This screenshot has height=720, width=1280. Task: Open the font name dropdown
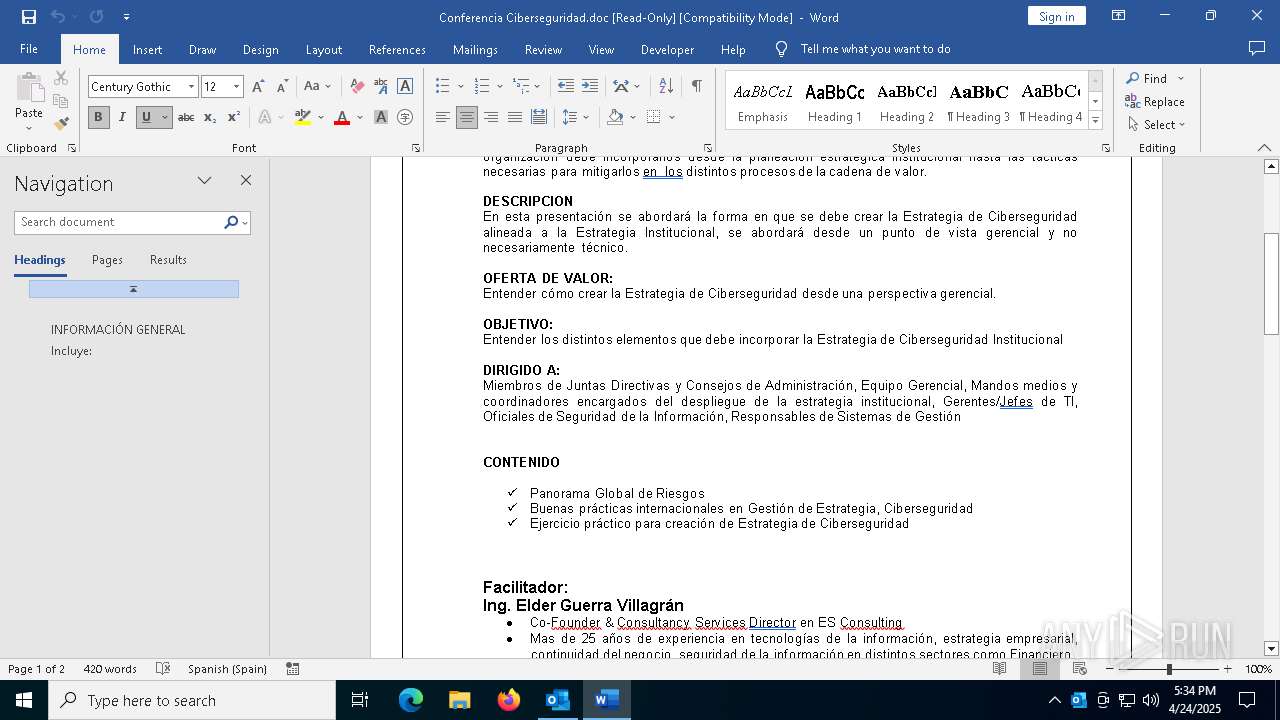(191, 87)
